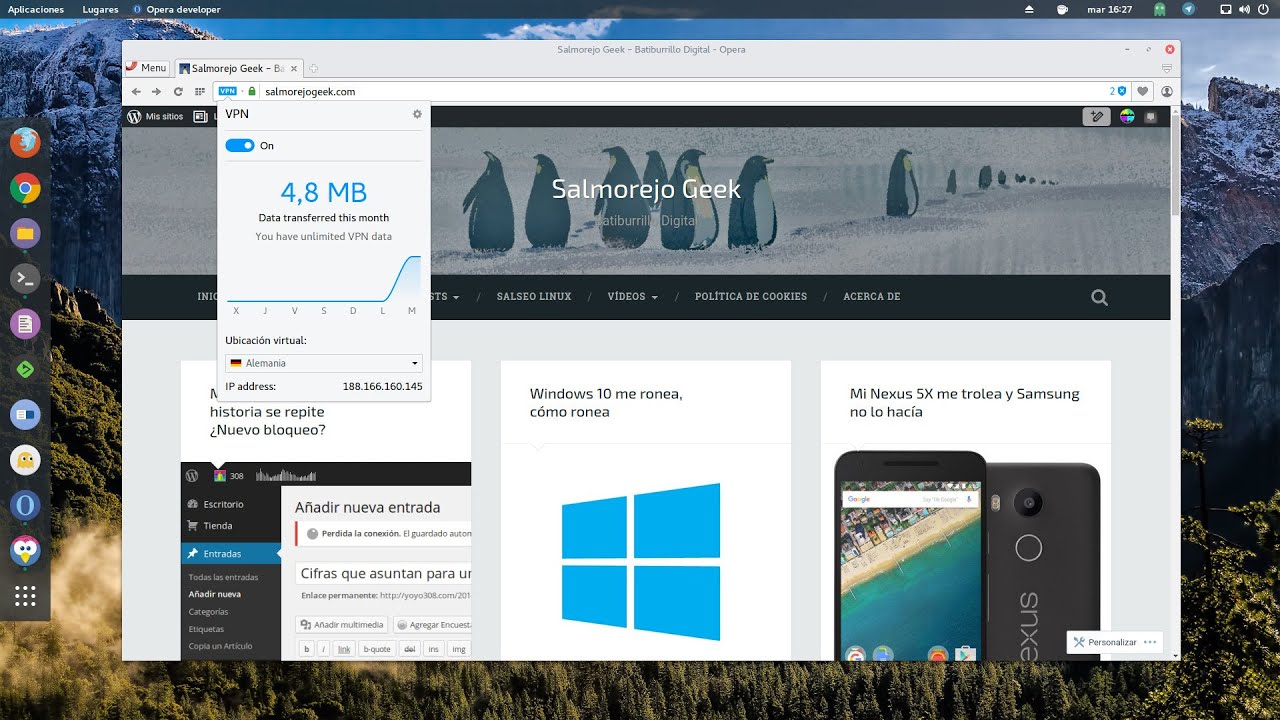Click the Telegram tray icon

(x=1188, y=9)
